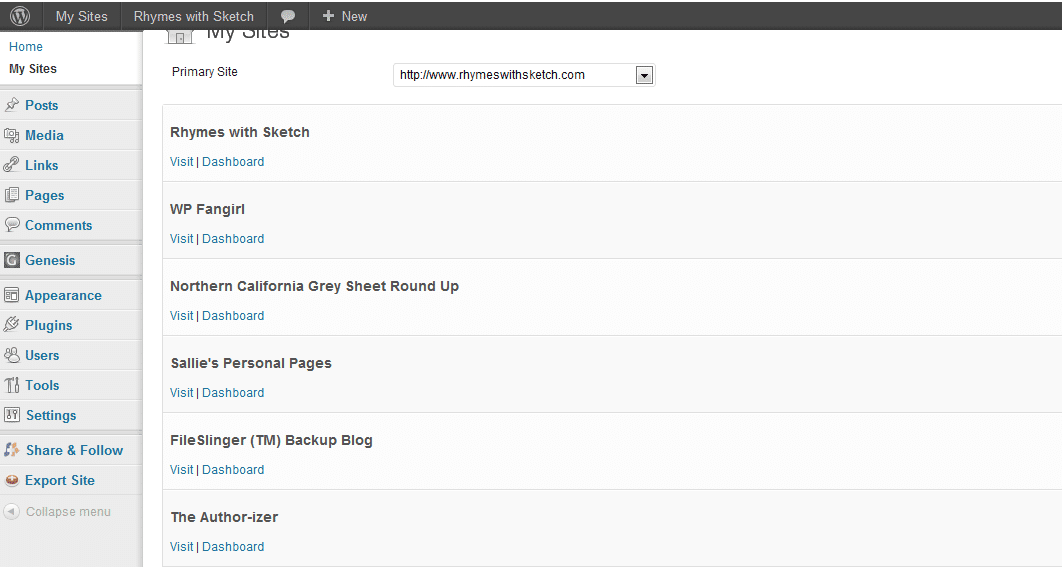Select My Sites in the sidebar submenu
The height and width of the screenshot is (567, 1062).
pos(33,68)
